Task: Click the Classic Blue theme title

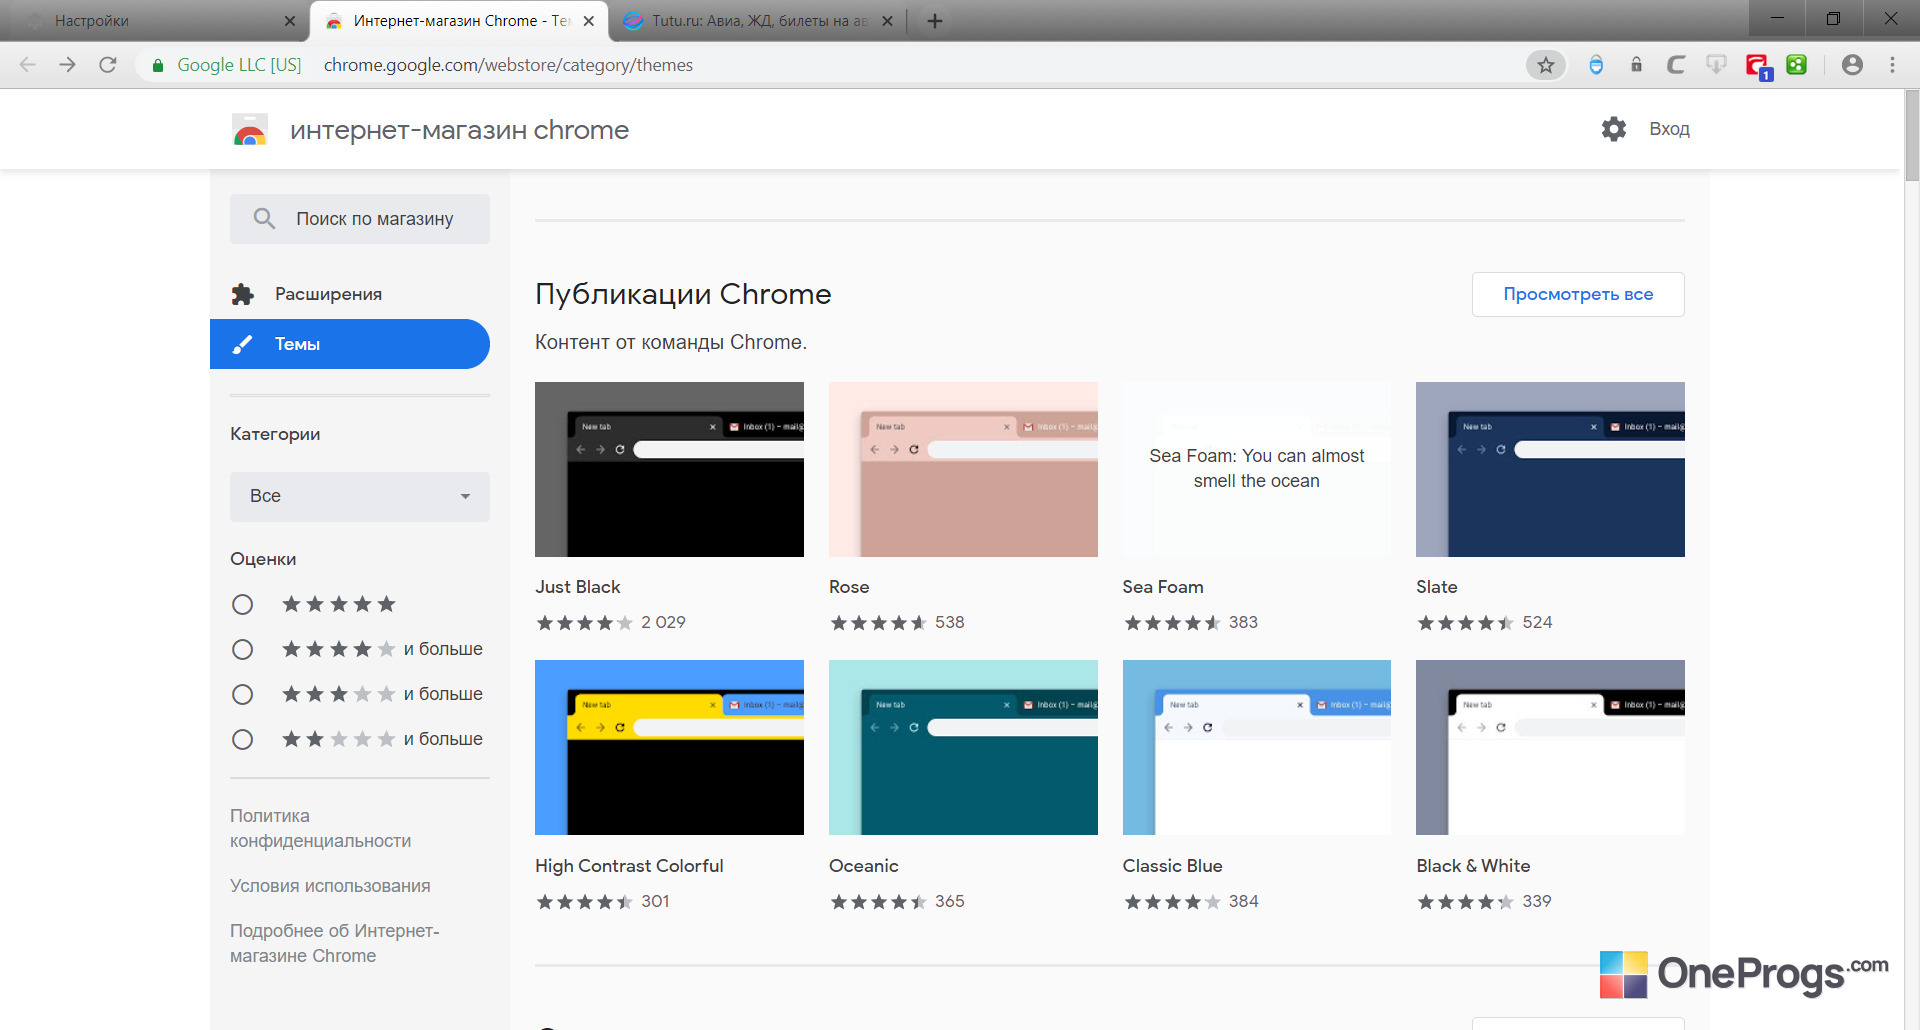Action: 1173,866
